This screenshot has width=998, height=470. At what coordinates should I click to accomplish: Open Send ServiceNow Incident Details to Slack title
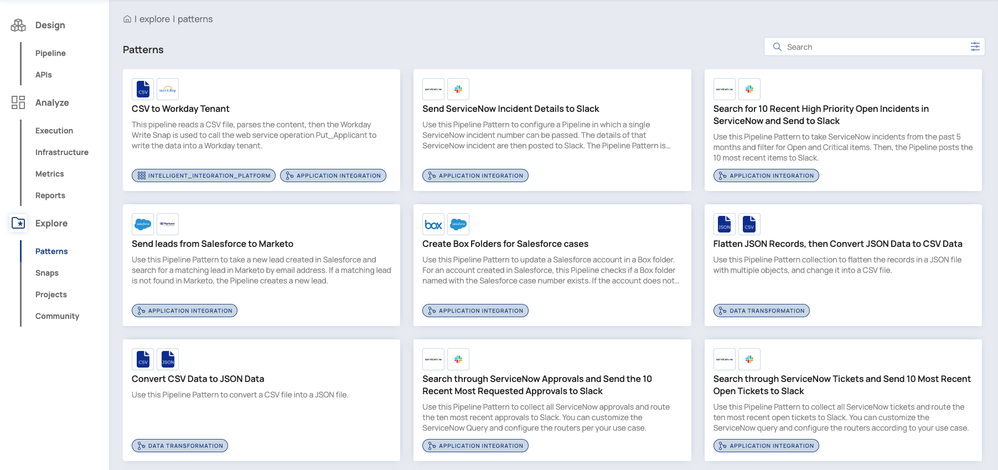pyautogui.click(x=511, y=109)
